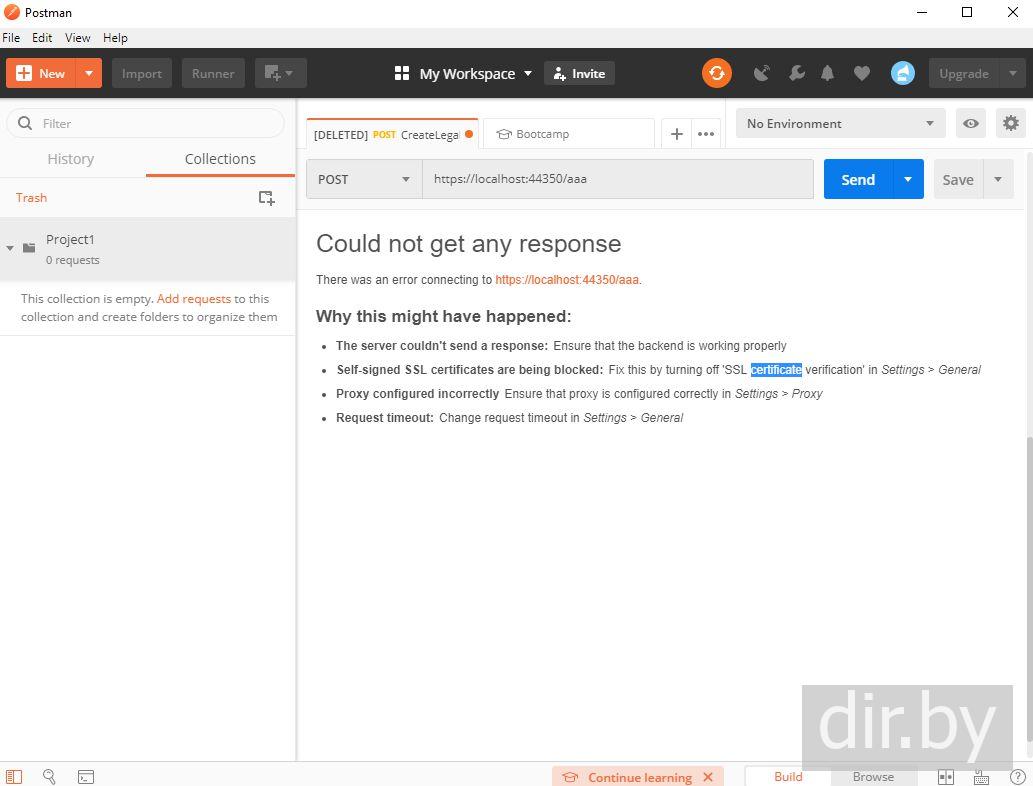Screen dimensions: 1033x786
Task: Open the Find and Replace icon
Action: tap(49, 777)
